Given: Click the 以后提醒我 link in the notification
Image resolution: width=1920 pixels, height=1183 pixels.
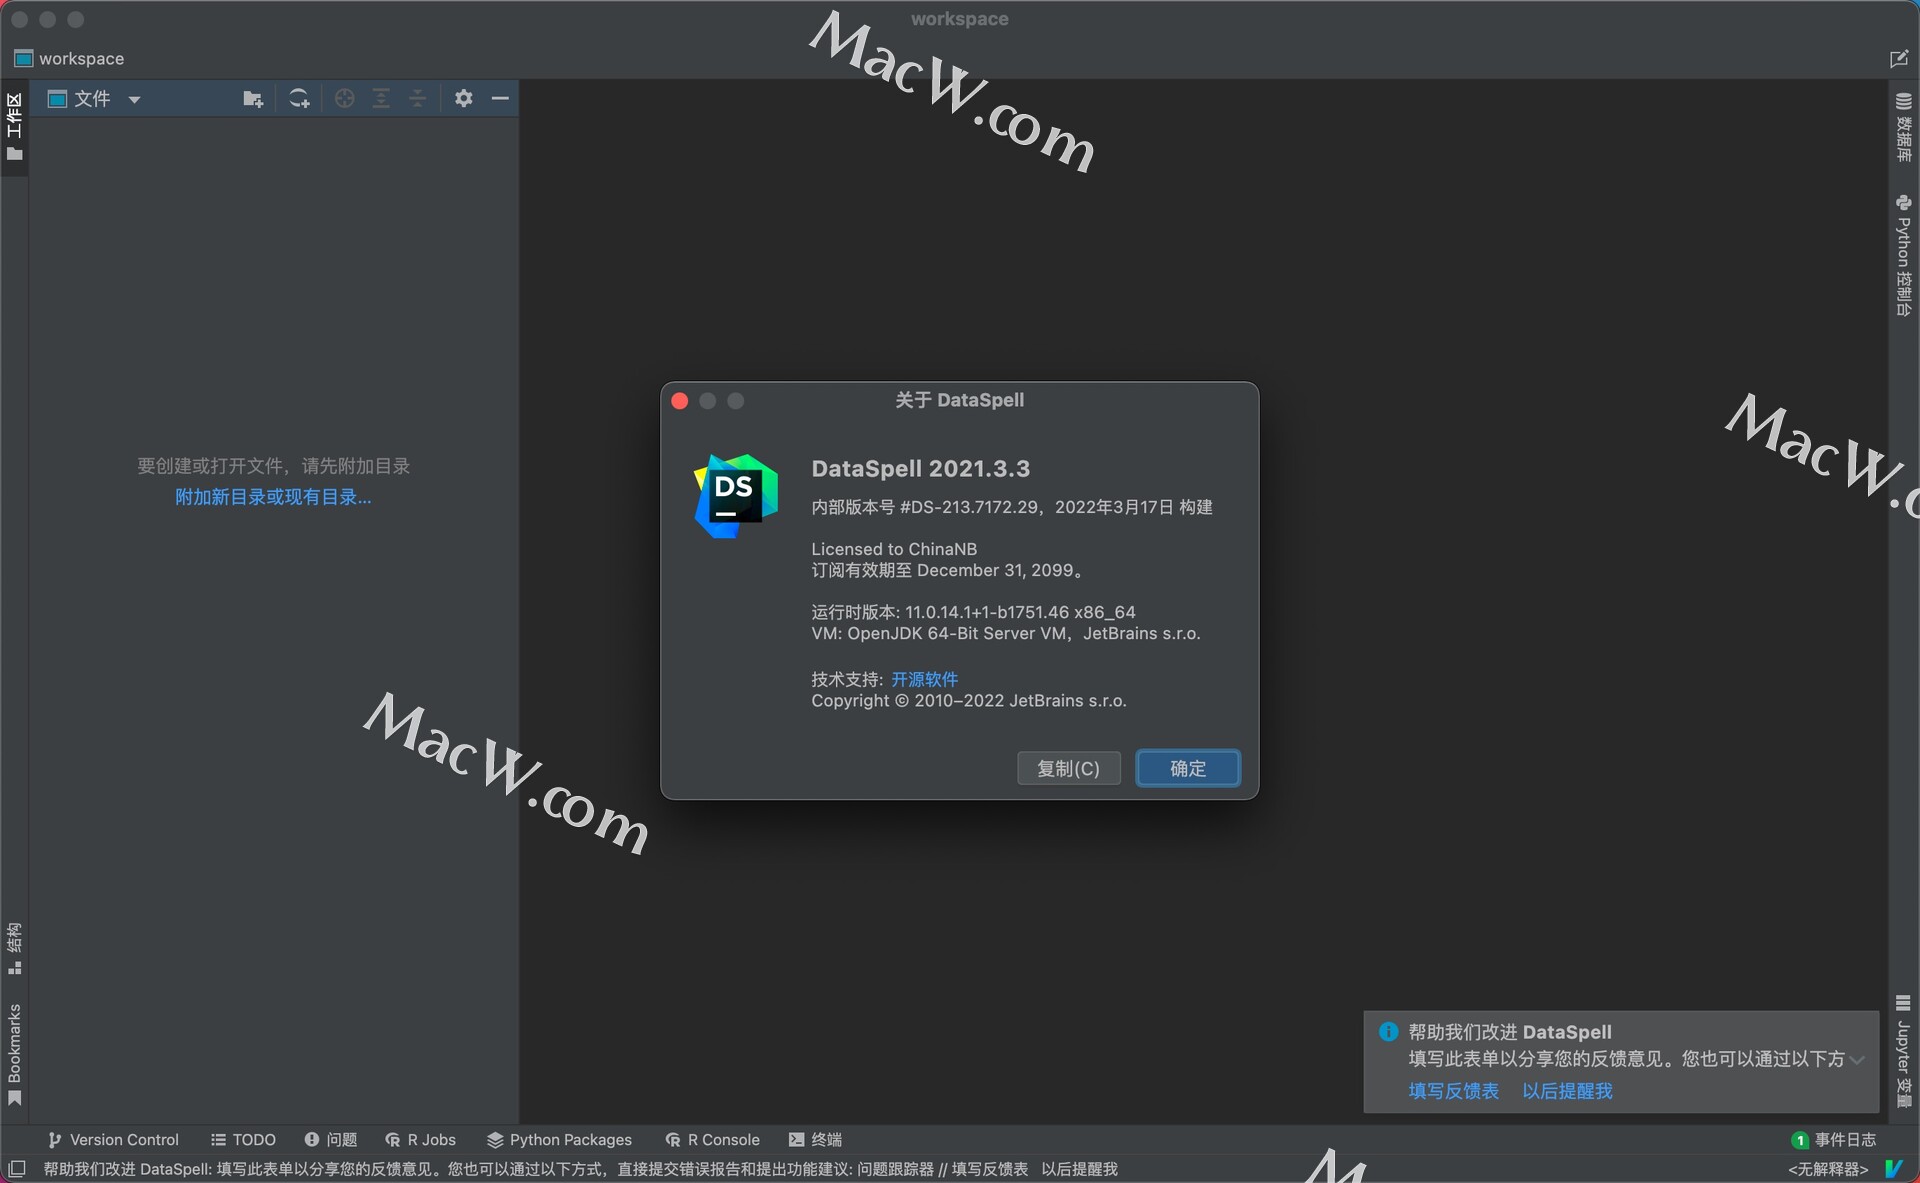Looking at the screenshot, I should click(1567, 1091).
